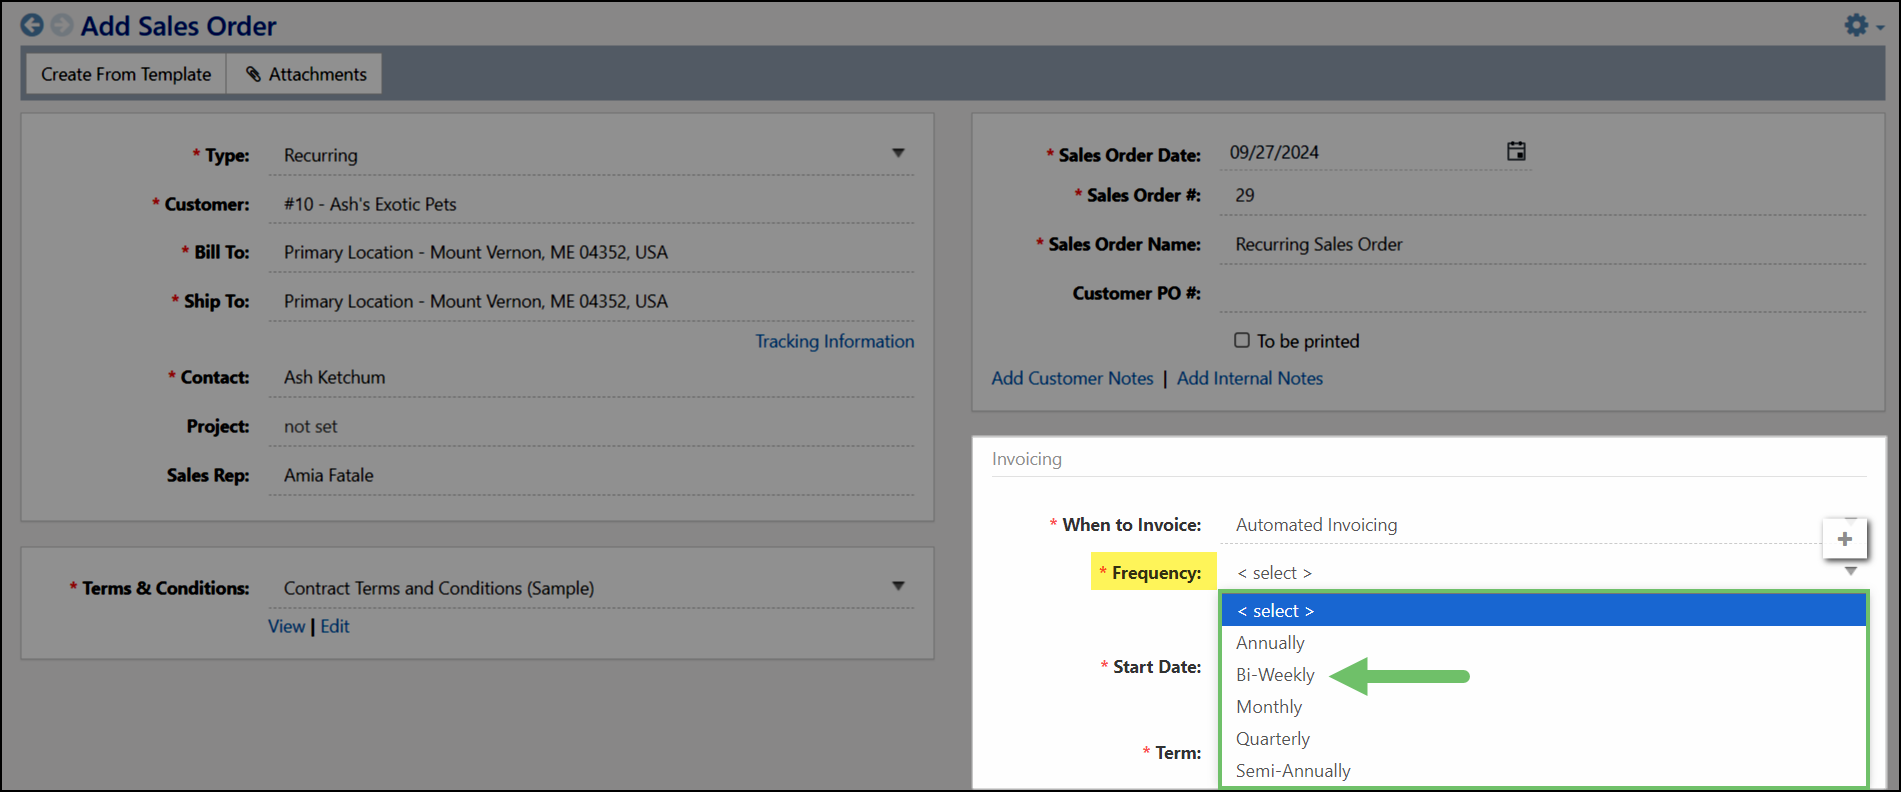This screenshot has height=792, width=1901.
Task: Open the Sales Order Date calendar
Action: coord(1516,151)
